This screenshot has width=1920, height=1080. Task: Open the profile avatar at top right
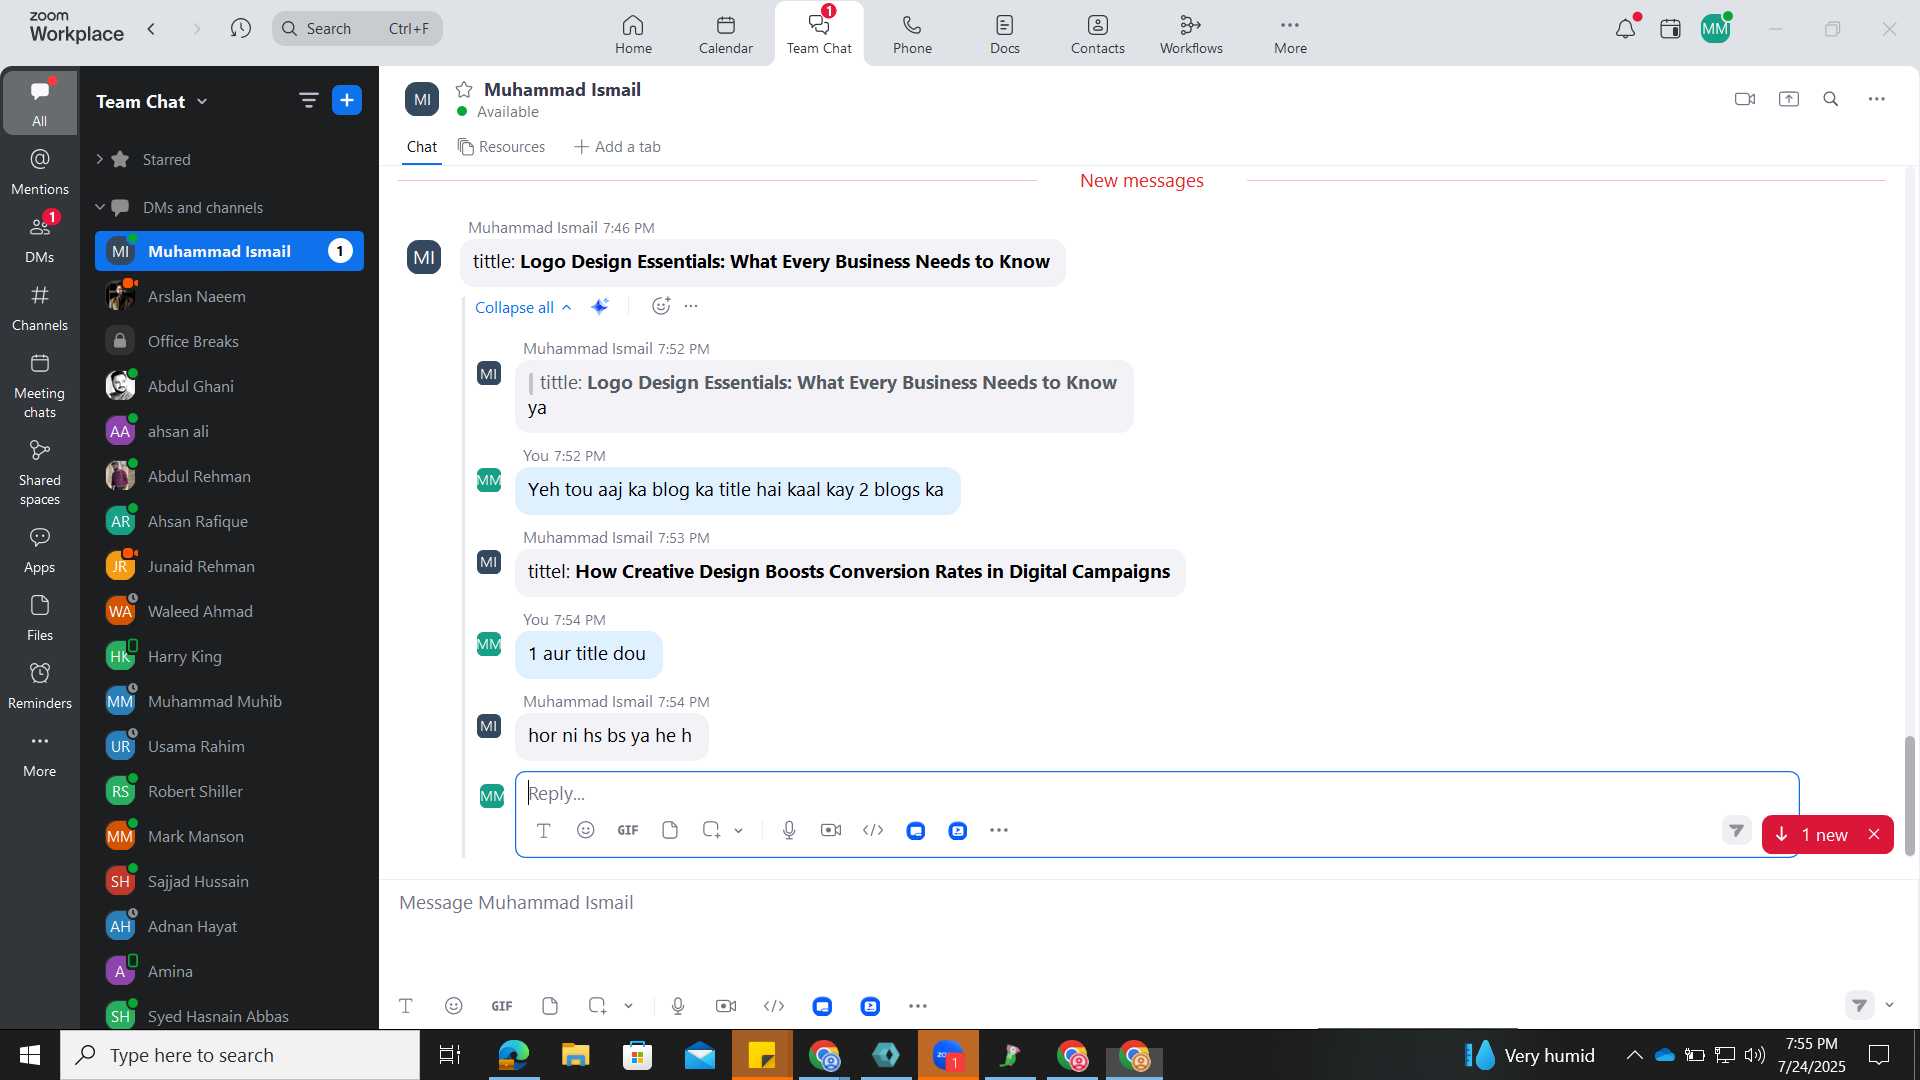click(1715, 29)
